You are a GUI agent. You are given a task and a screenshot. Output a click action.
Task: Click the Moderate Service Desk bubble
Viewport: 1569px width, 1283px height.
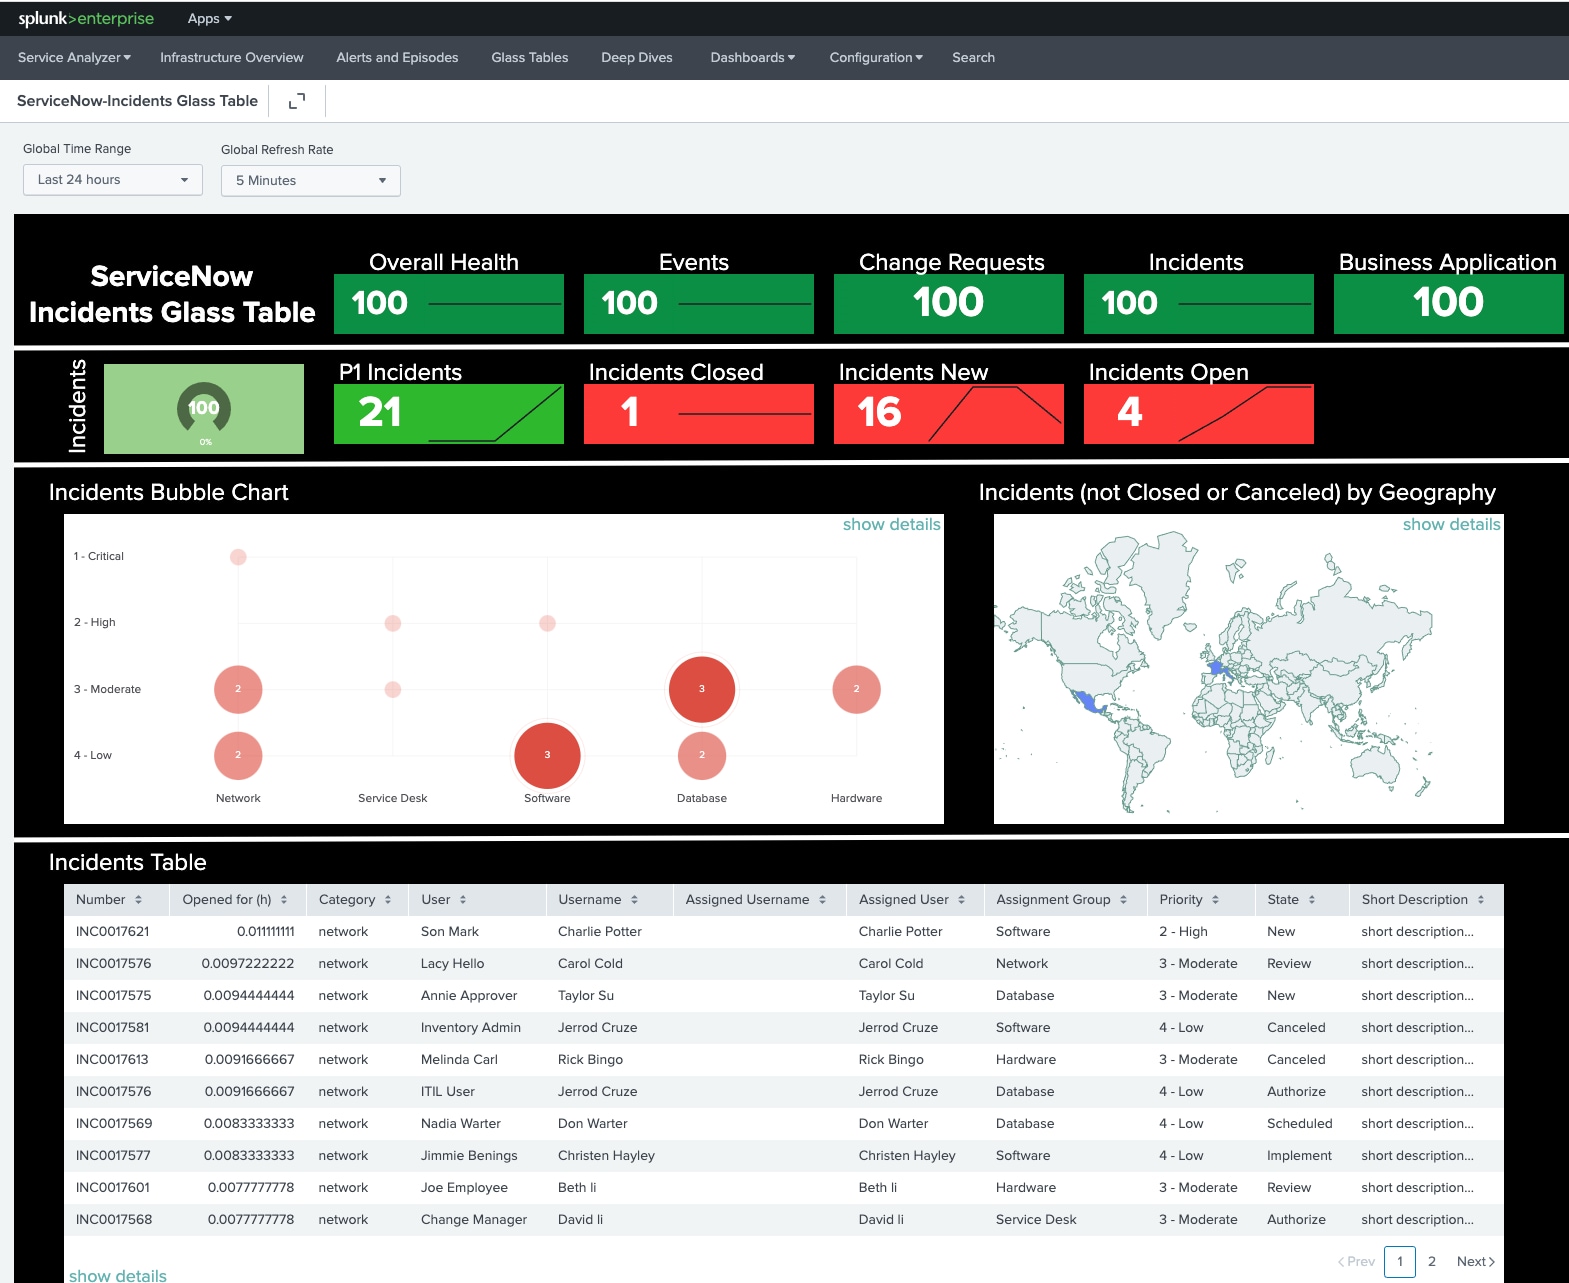click(393, 689)
